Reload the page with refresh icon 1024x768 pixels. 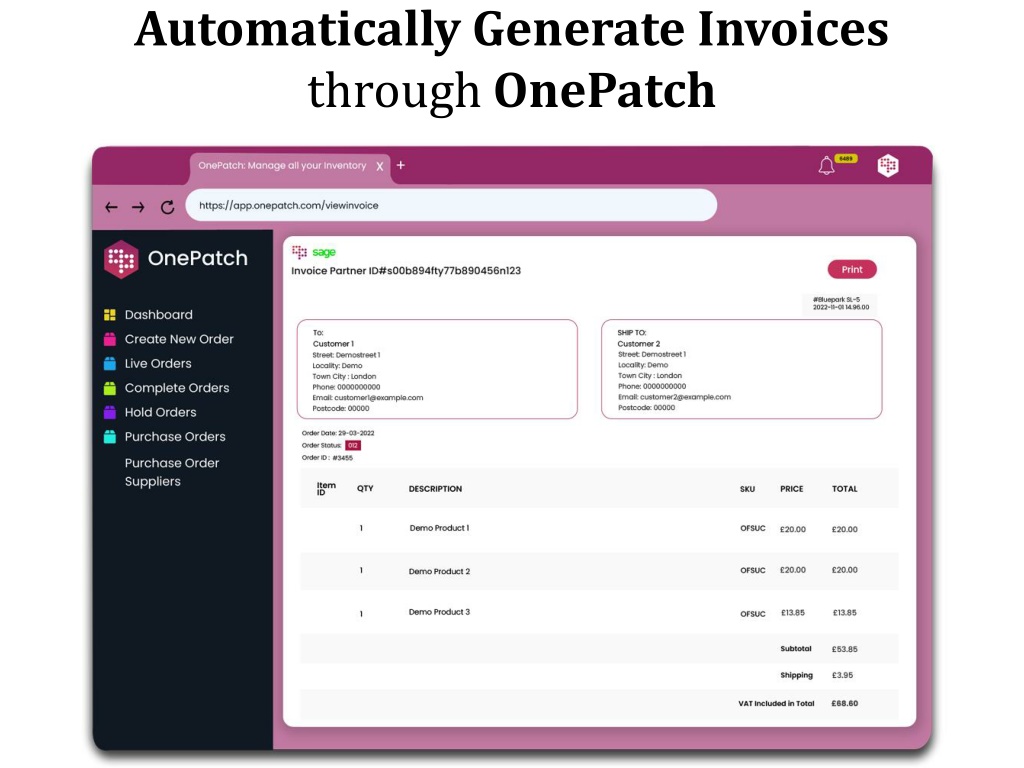coord(168,207)
